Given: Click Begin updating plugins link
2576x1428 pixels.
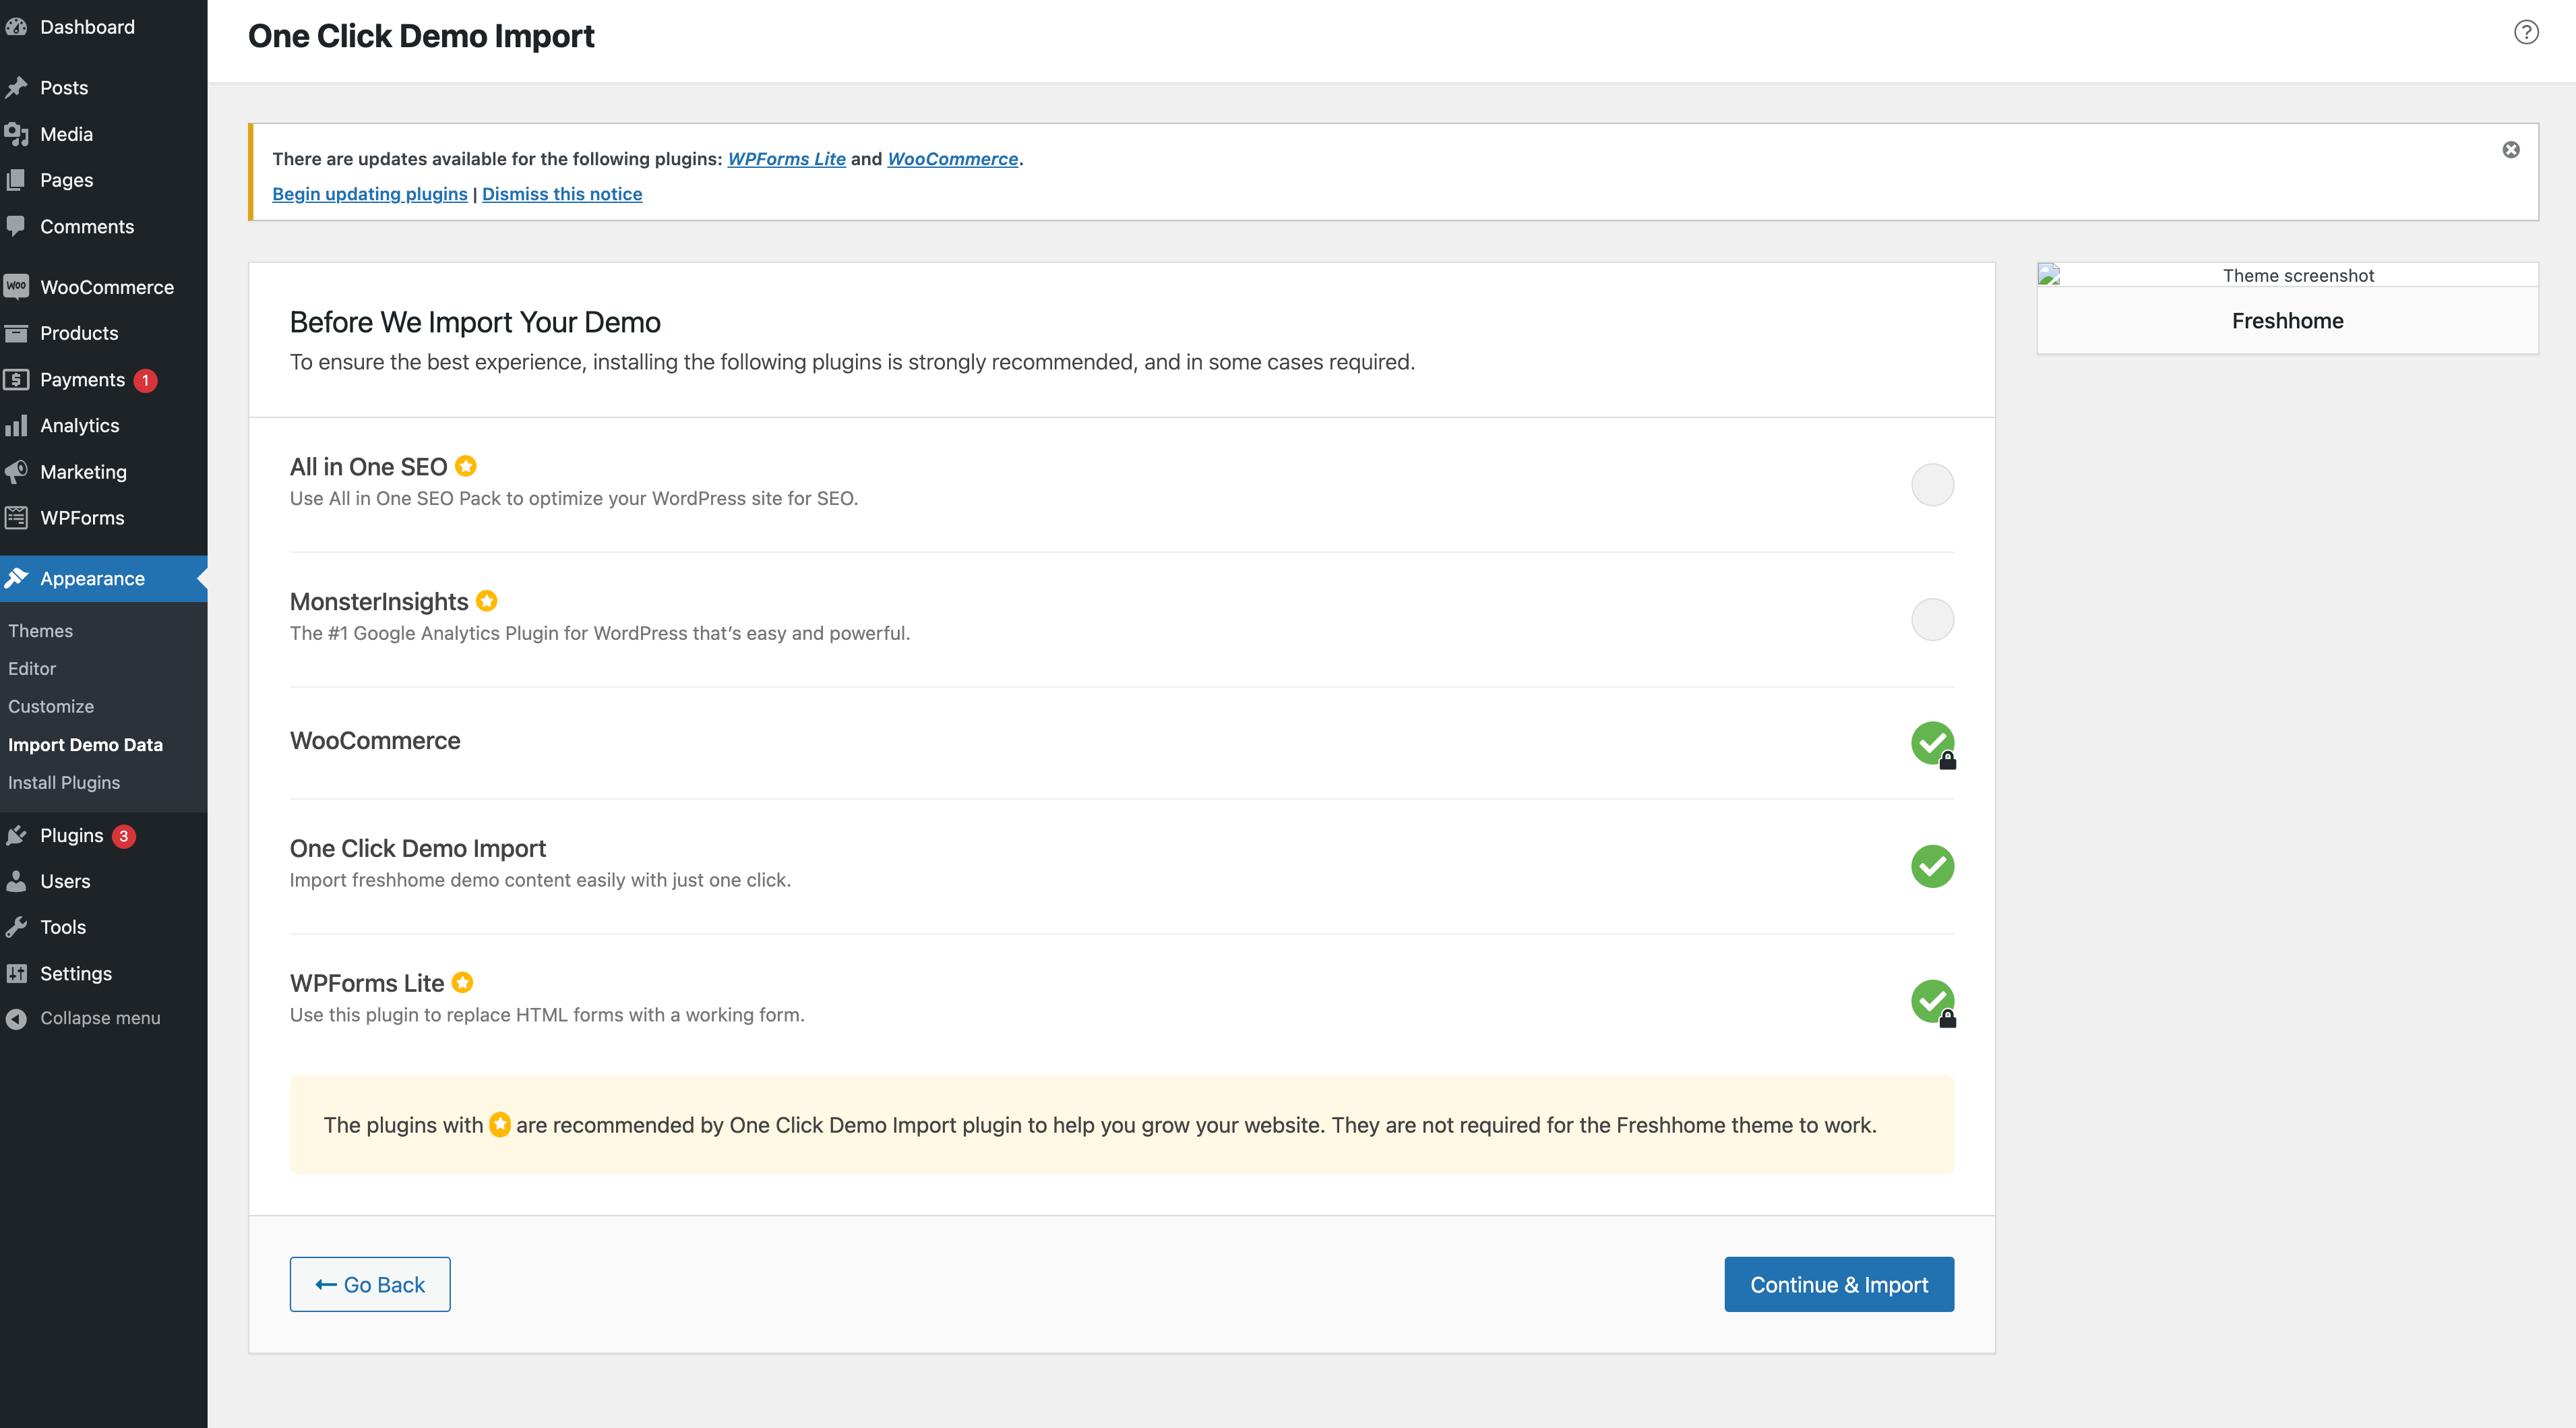Looking at the screenshot, I should tap(370, 194).
